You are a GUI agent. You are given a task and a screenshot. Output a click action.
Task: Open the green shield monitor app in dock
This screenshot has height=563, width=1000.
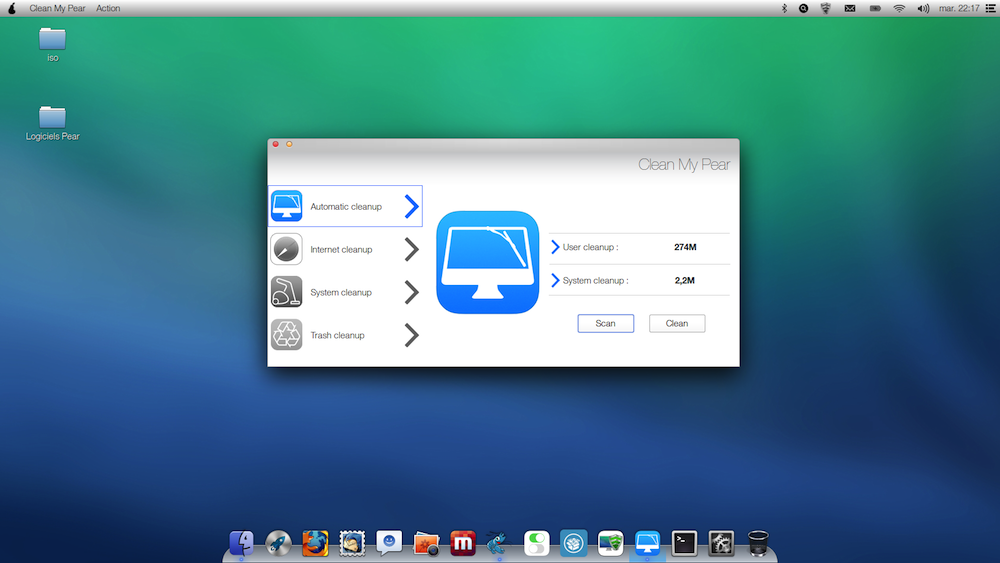click(610, 543)
